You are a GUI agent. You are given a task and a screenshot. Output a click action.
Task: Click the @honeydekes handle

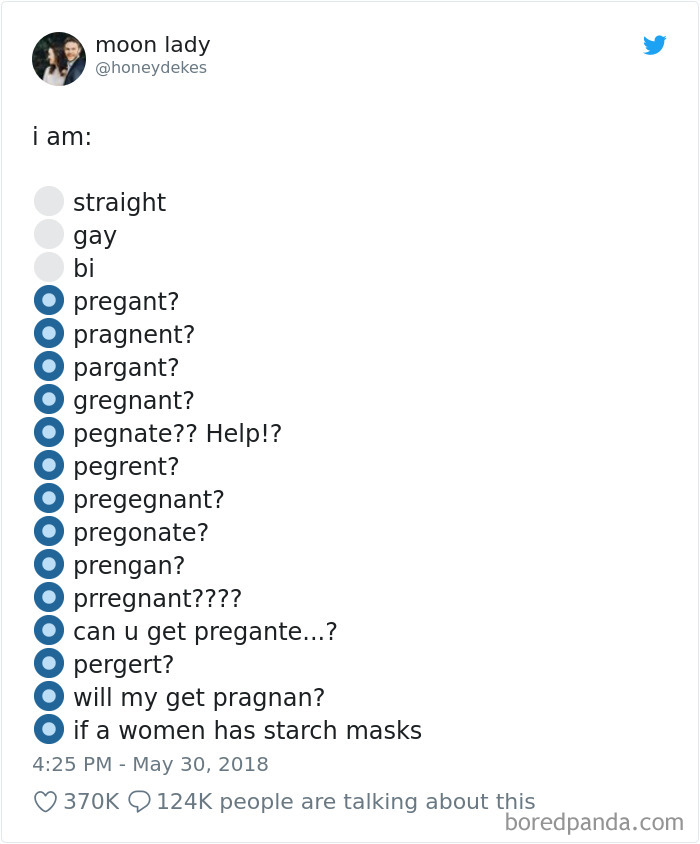[151, 68]
